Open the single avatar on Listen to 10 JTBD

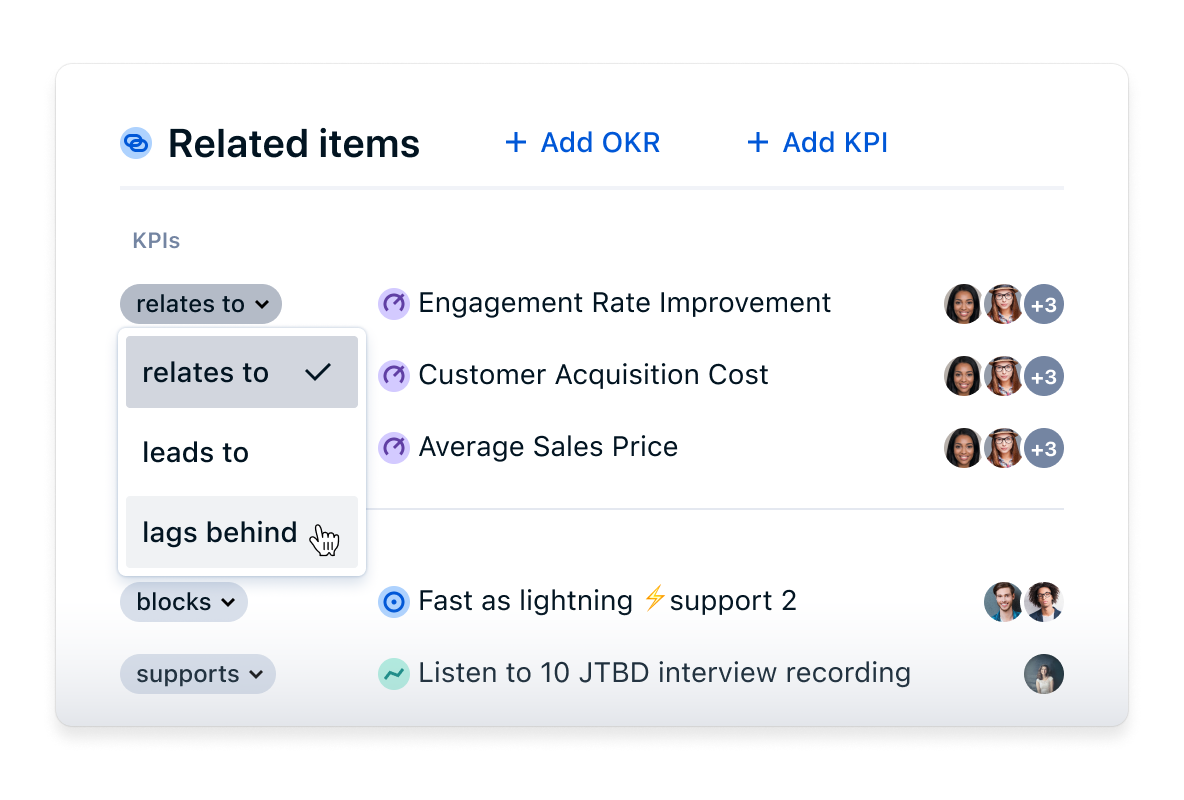tap(1044, 673)
